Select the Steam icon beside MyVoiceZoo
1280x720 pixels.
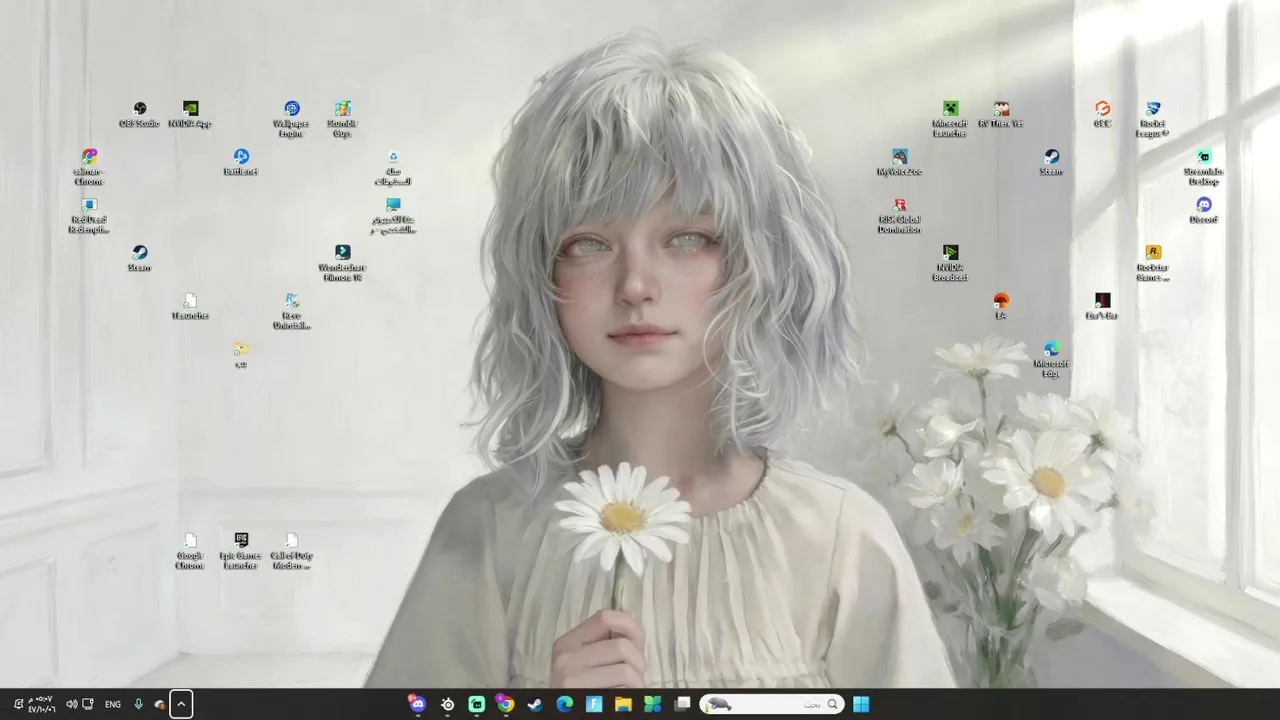(x=1051, y=162)
